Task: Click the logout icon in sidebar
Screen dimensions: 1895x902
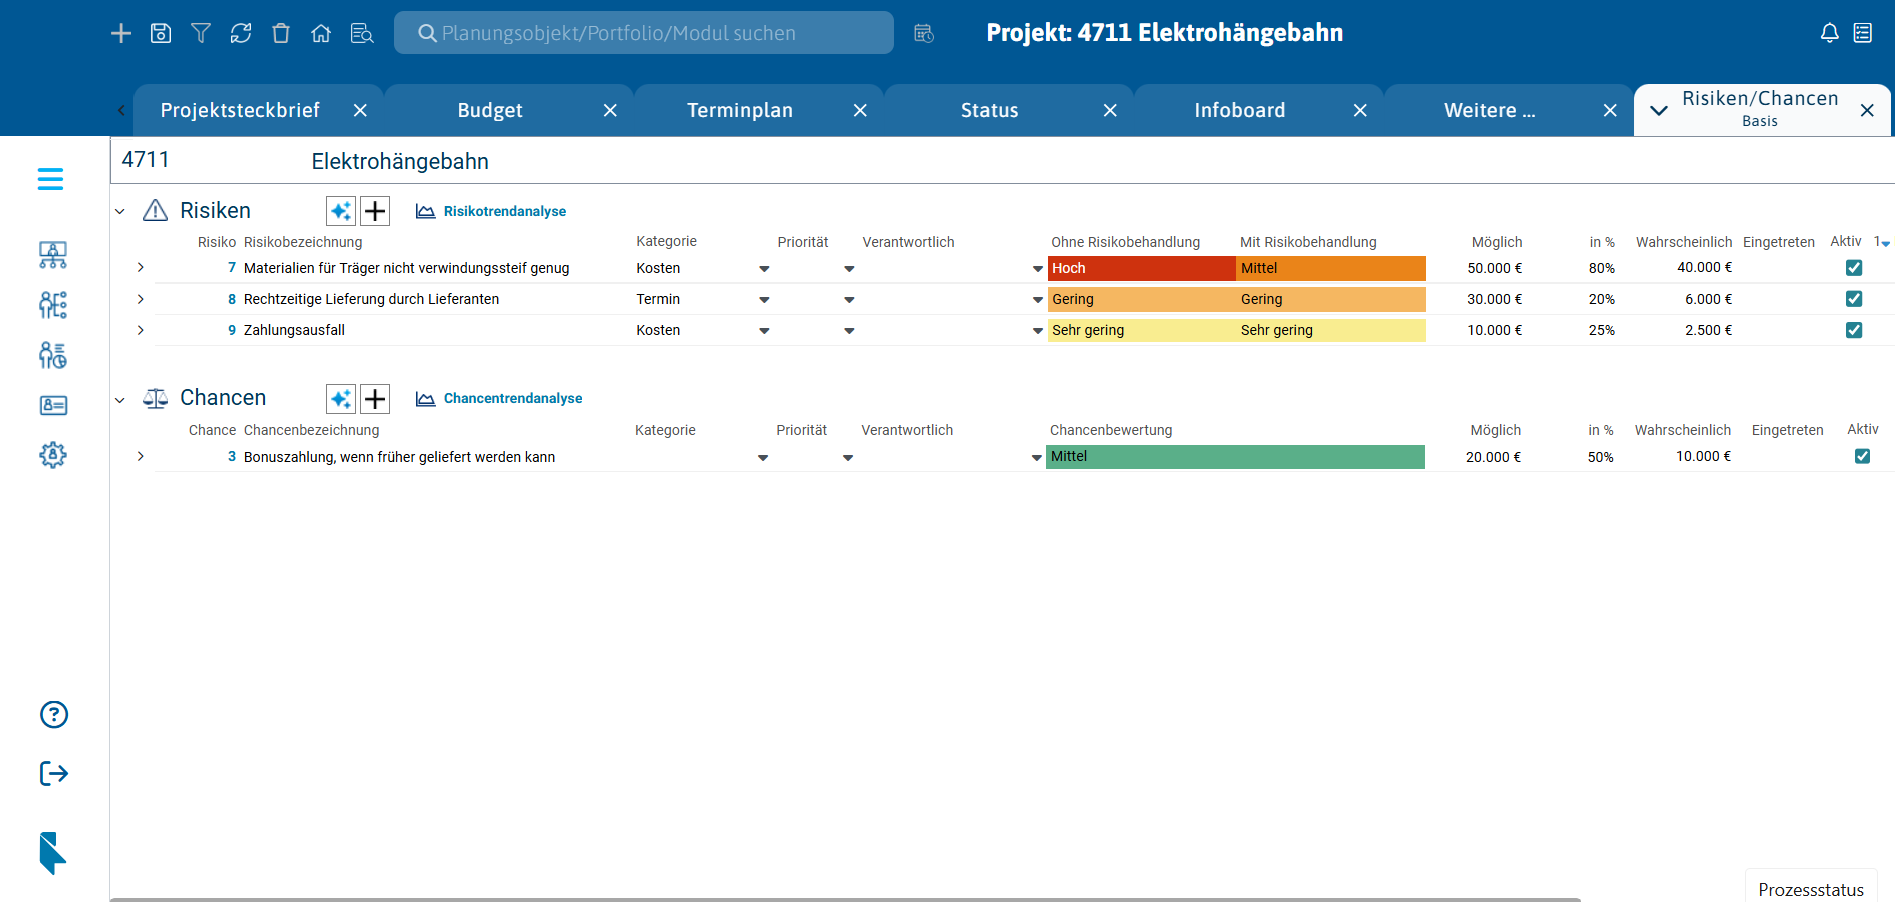Action: (54, 773)
